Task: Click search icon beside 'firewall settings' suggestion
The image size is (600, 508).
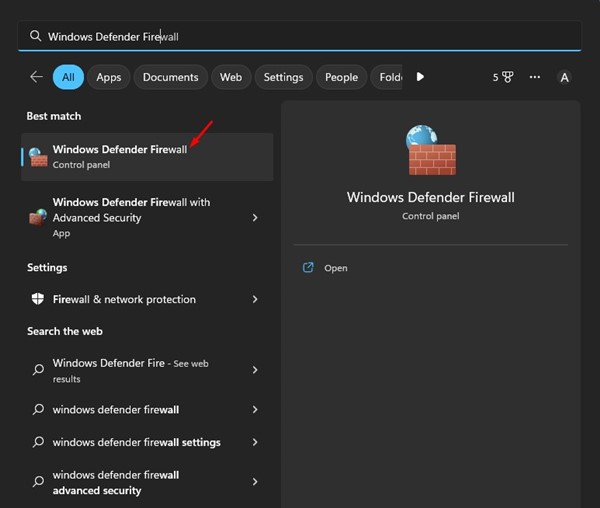Action: click(38, 442)
